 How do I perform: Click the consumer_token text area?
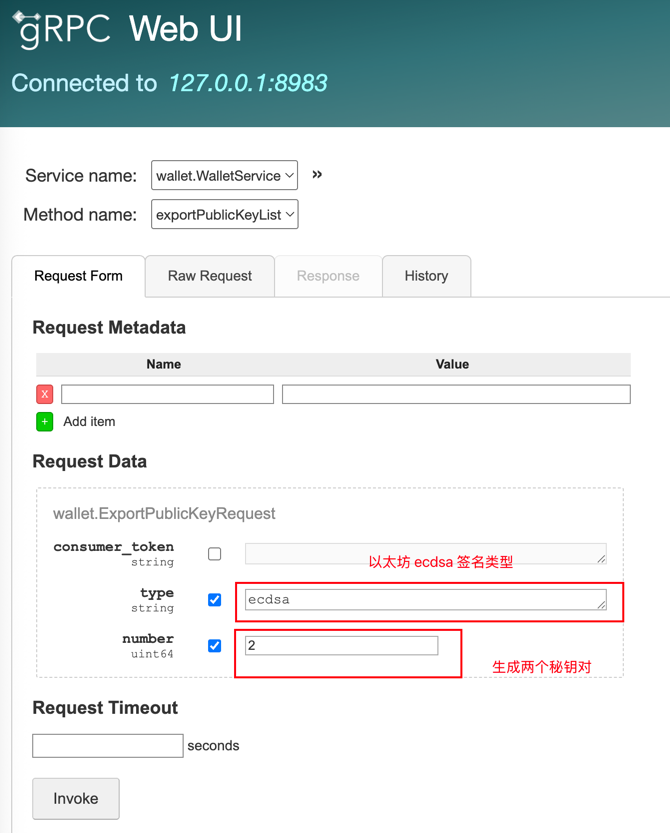click(426, 554)
